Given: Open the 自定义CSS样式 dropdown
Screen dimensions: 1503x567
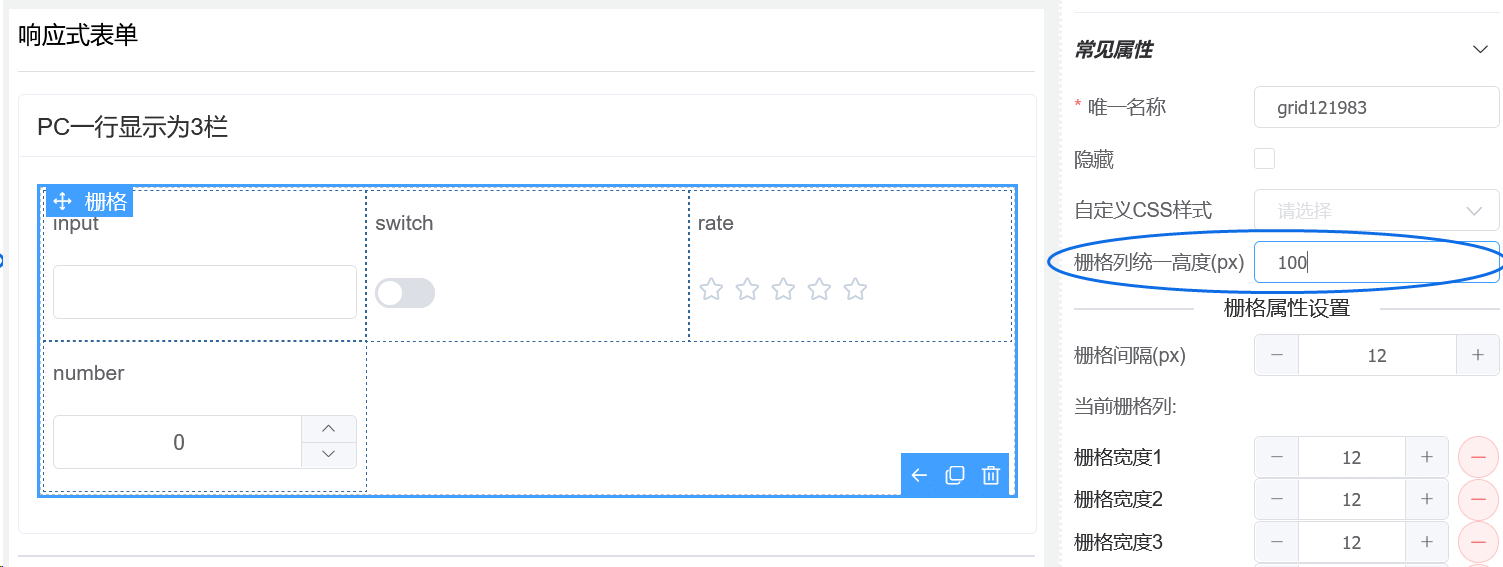Looking at the screenshot, I should click(x=1376, y=211).
